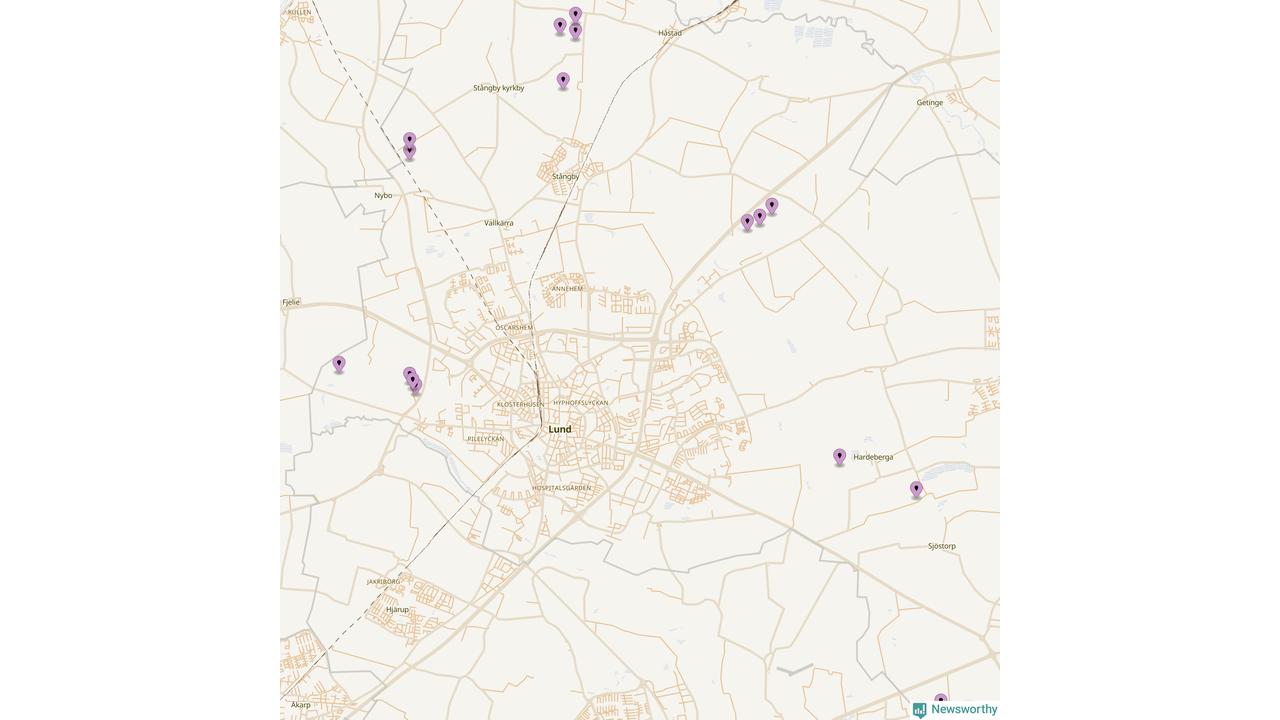Select the lower marker above Nybo

tap(409, 152)
